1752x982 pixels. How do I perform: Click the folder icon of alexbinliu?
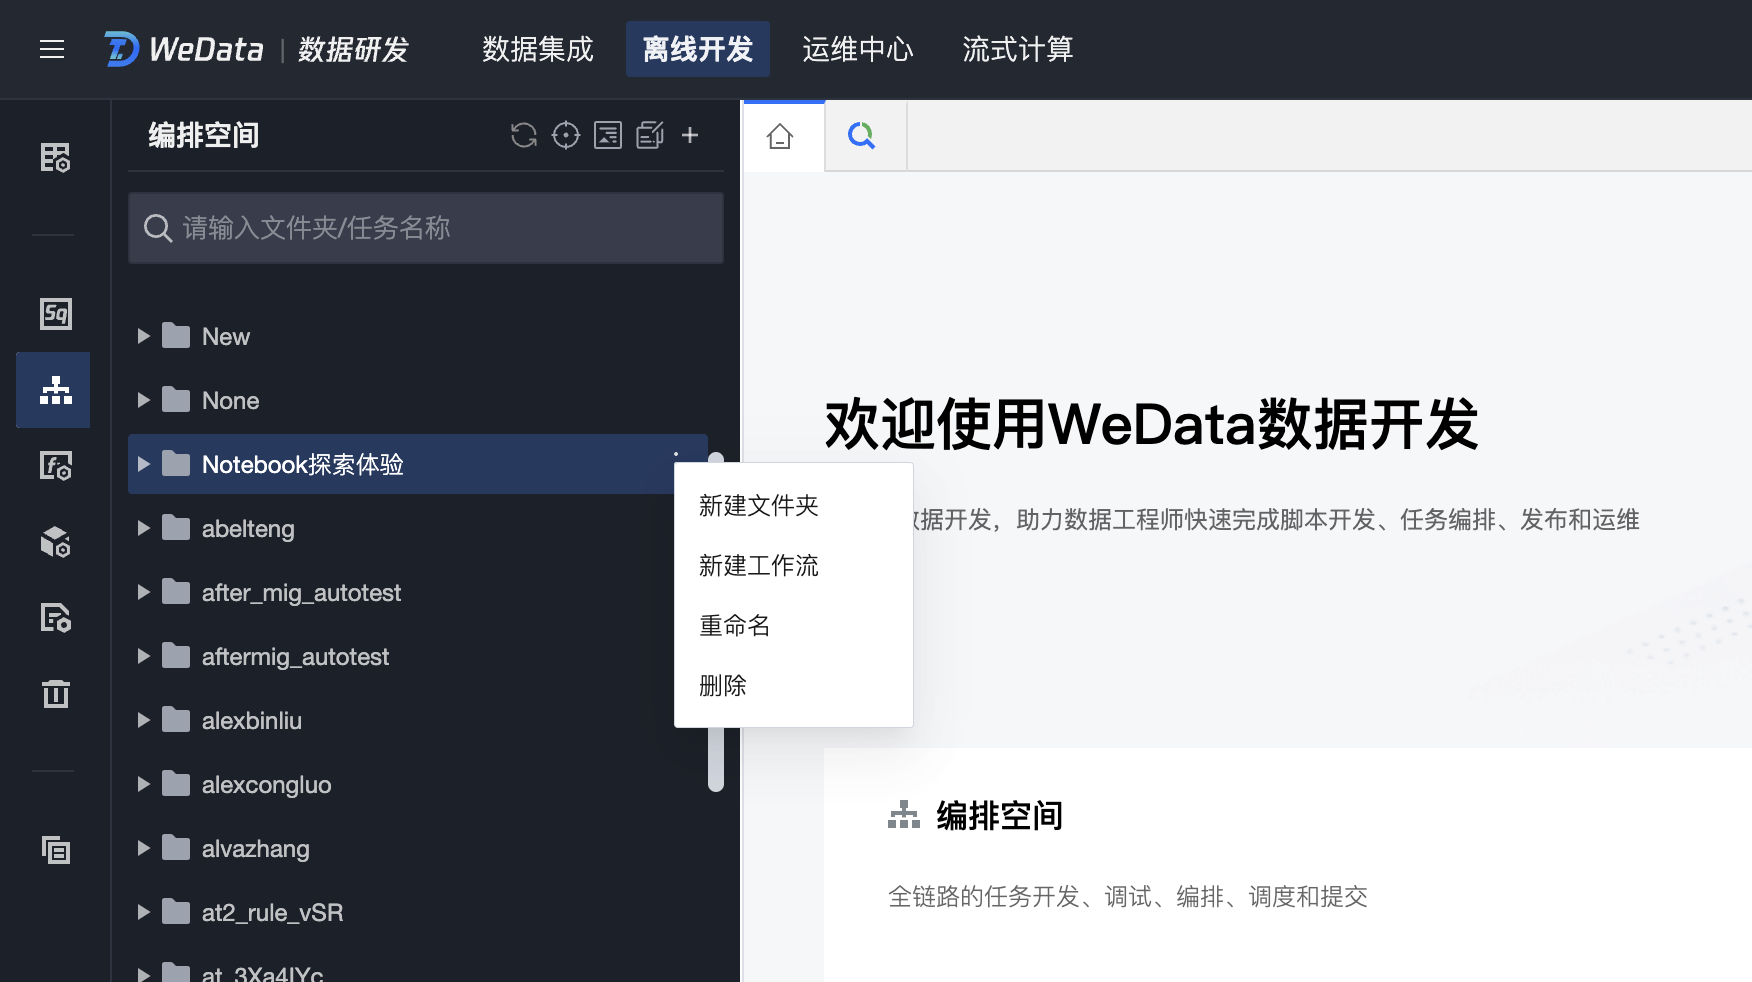coord(176,720)
